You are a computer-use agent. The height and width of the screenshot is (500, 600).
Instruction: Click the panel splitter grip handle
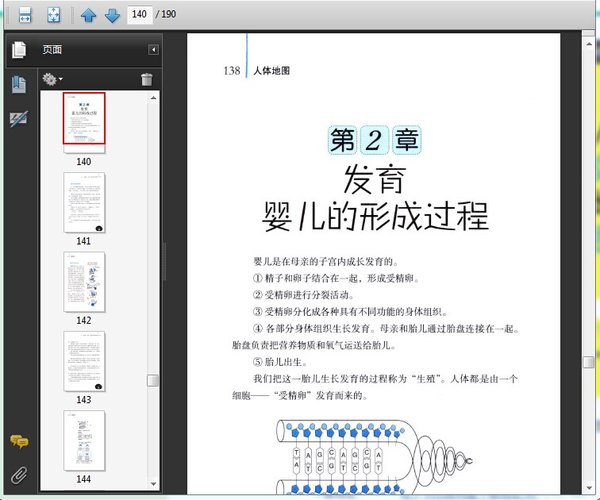[165, 261]
